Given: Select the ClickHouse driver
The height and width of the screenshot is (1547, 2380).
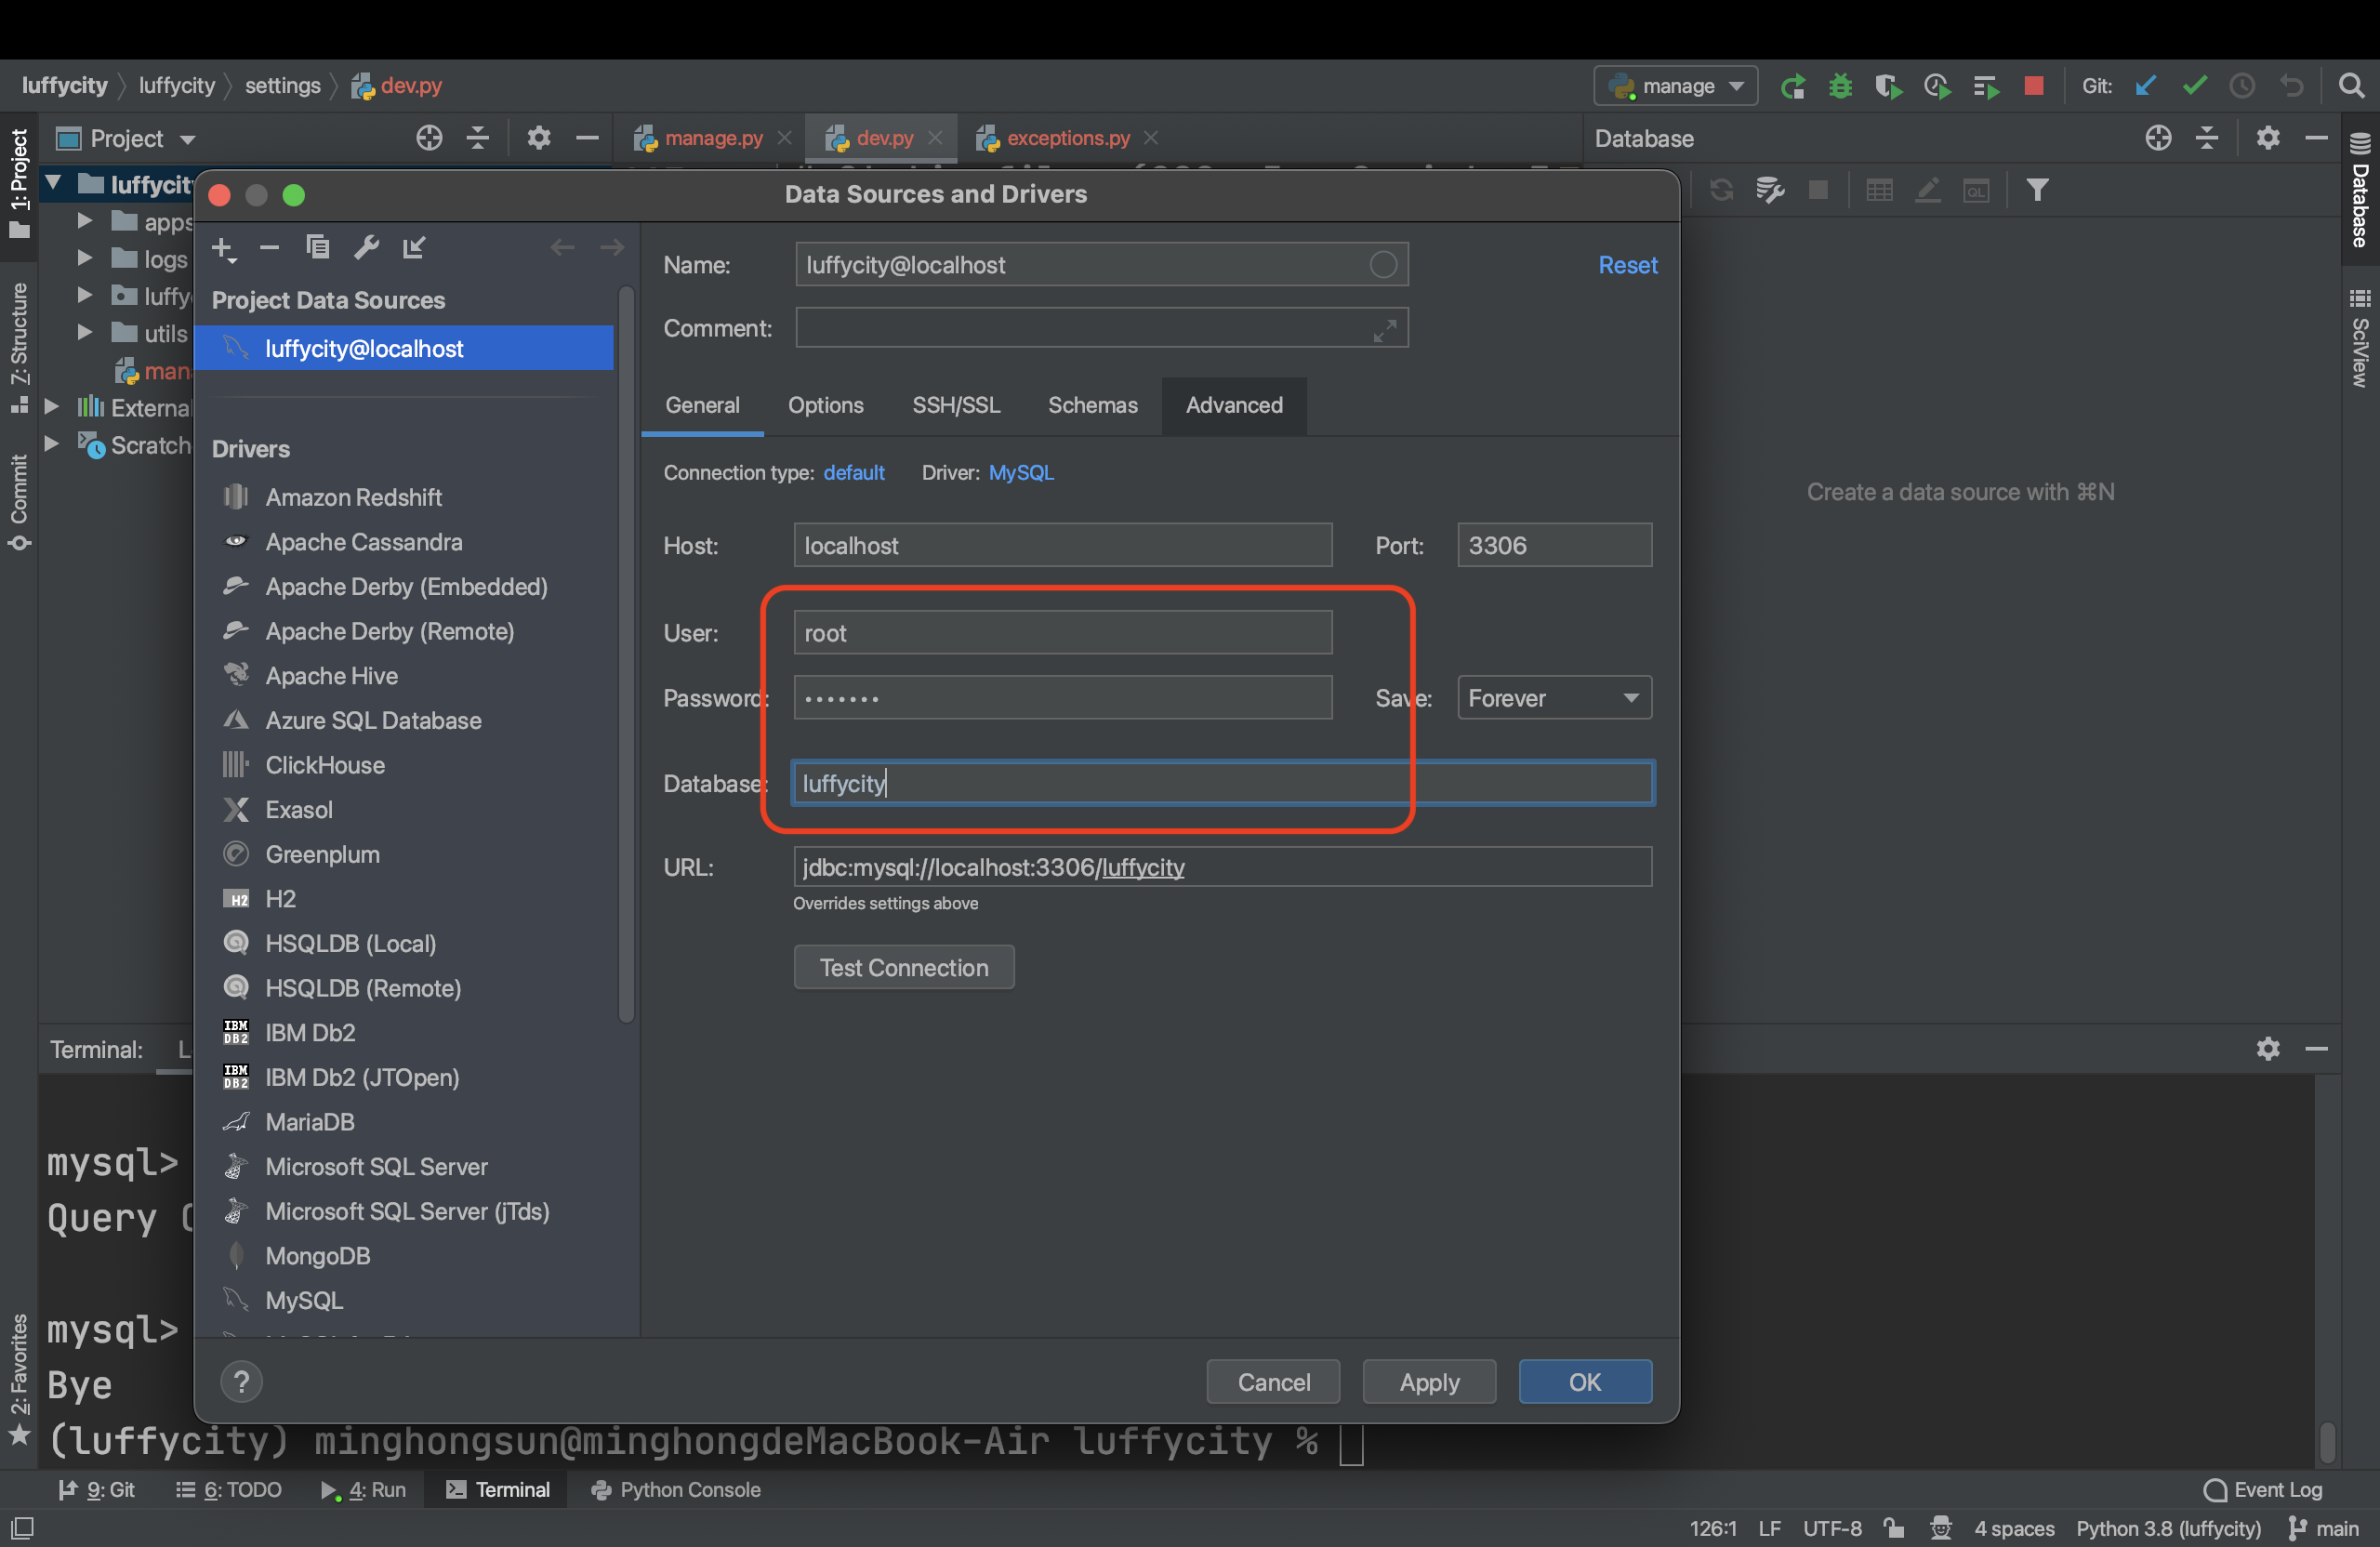Looking at the screenshot, I should [x=324, y=764].
